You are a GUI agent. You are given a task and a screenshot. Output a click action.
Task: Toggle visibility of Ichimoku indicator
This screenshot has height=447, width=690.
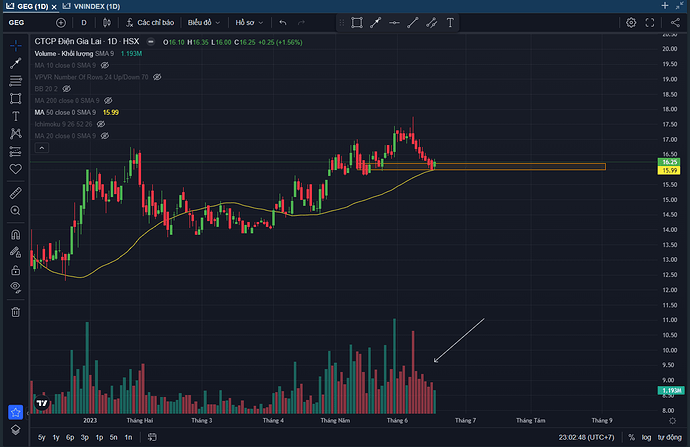pos(102,124)
